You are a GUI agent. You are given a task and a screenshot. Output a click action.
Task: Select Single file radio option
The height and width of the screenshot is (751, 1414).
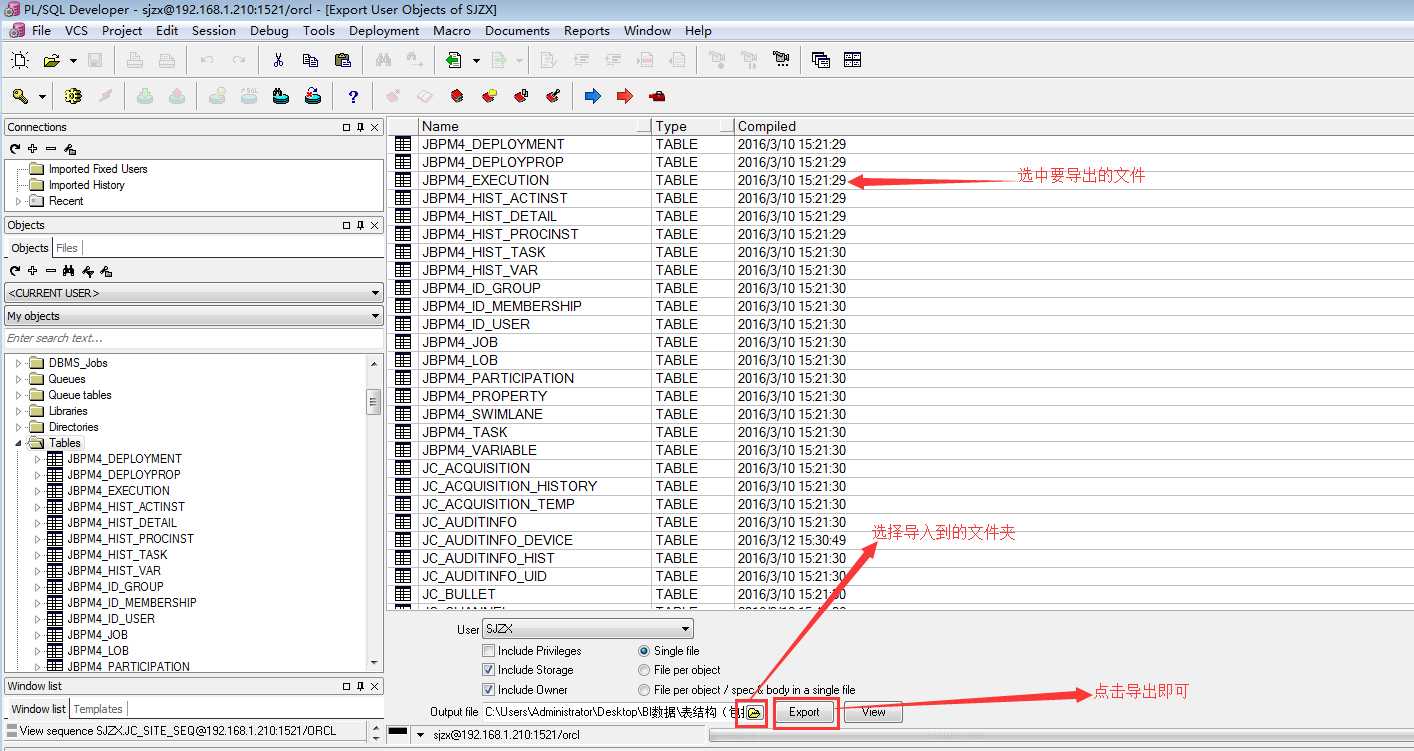point(644,651)
